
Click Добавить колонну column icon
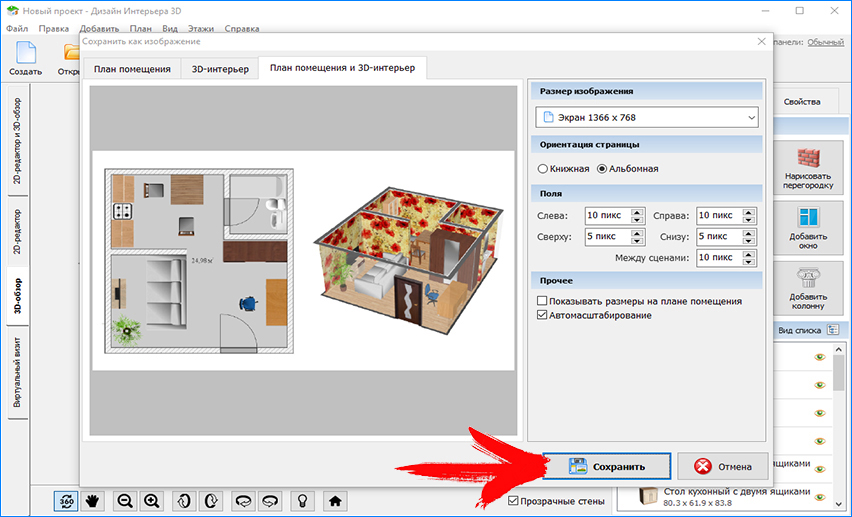click(809, 278)
